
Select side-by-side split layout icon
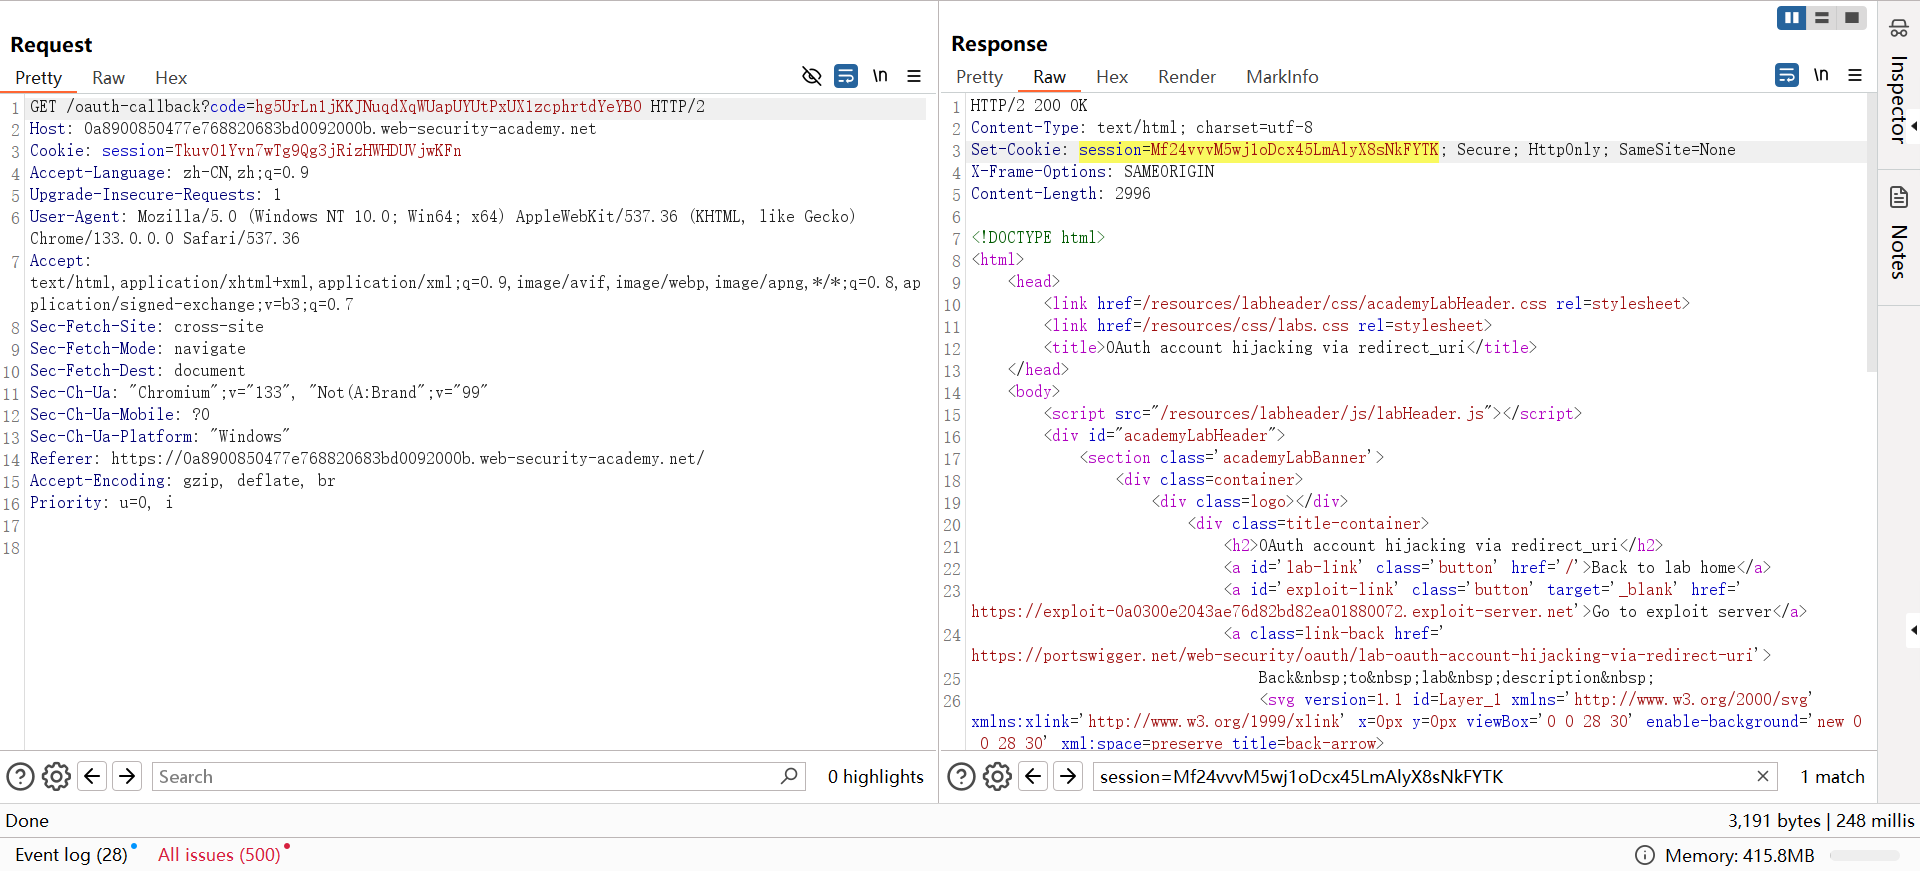pyautogui.click(x=1791, y=18)
